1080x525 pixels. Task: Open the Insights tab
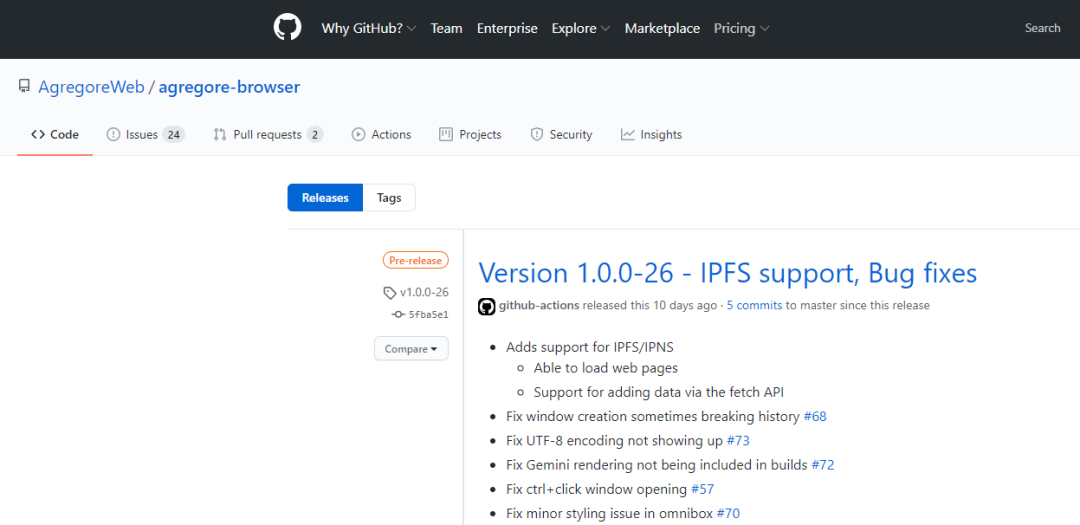[x=652, y=134]
